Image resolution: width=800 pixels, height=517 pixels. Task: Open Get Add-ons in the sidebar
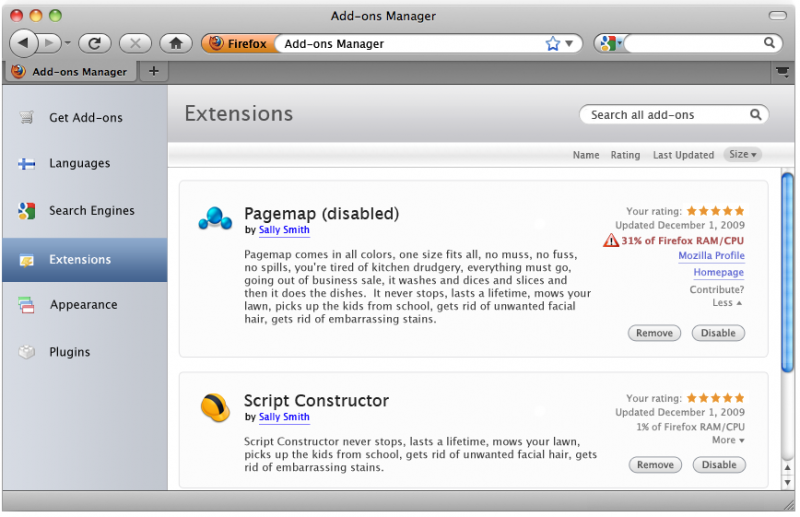coord(85,117)
